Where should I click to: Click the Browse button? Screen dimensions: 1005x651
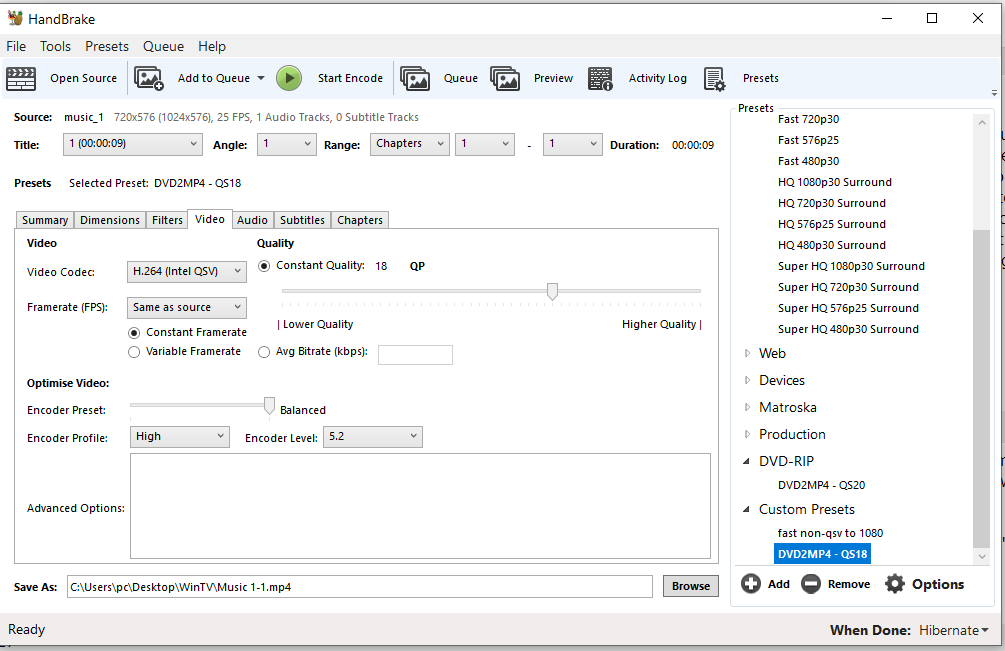point(691,586)
